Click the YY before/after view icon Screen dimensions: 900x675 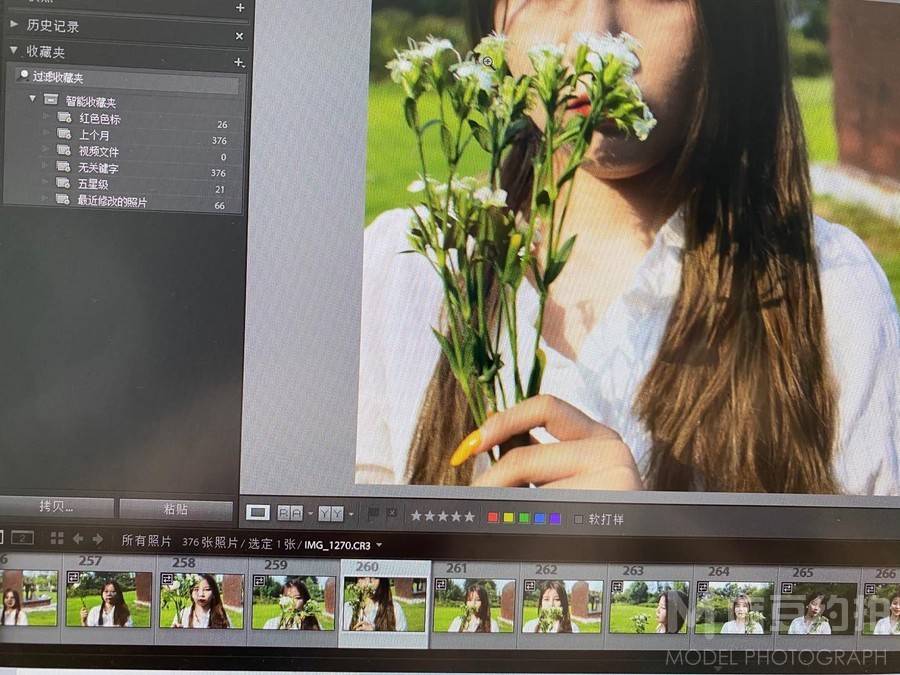click(331, 514)
